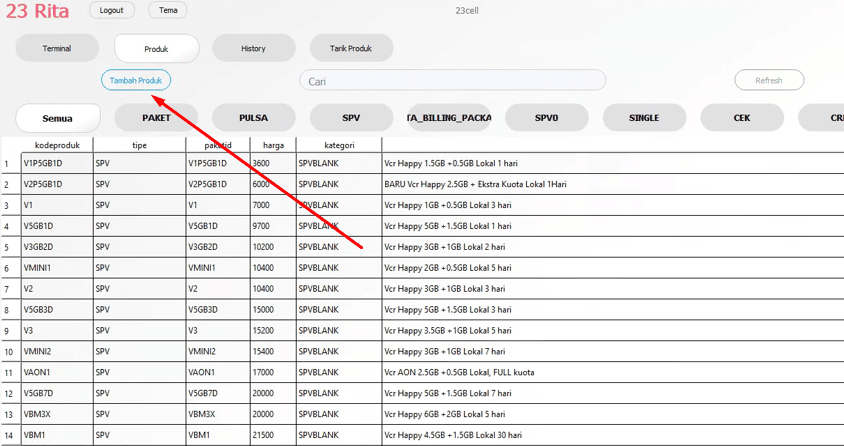Image resolution: width=844 pixels, height=446 pixels.
Task: Select the Semua category filter
Action: point(58,118)
